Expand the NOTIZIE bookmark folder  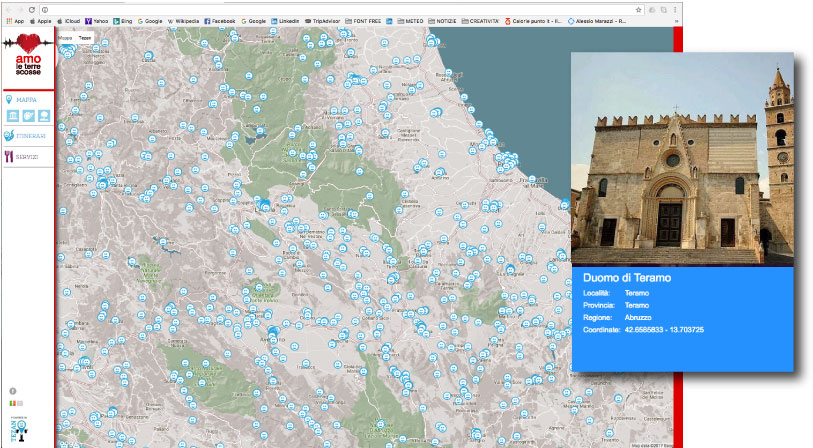pos(442,21)
